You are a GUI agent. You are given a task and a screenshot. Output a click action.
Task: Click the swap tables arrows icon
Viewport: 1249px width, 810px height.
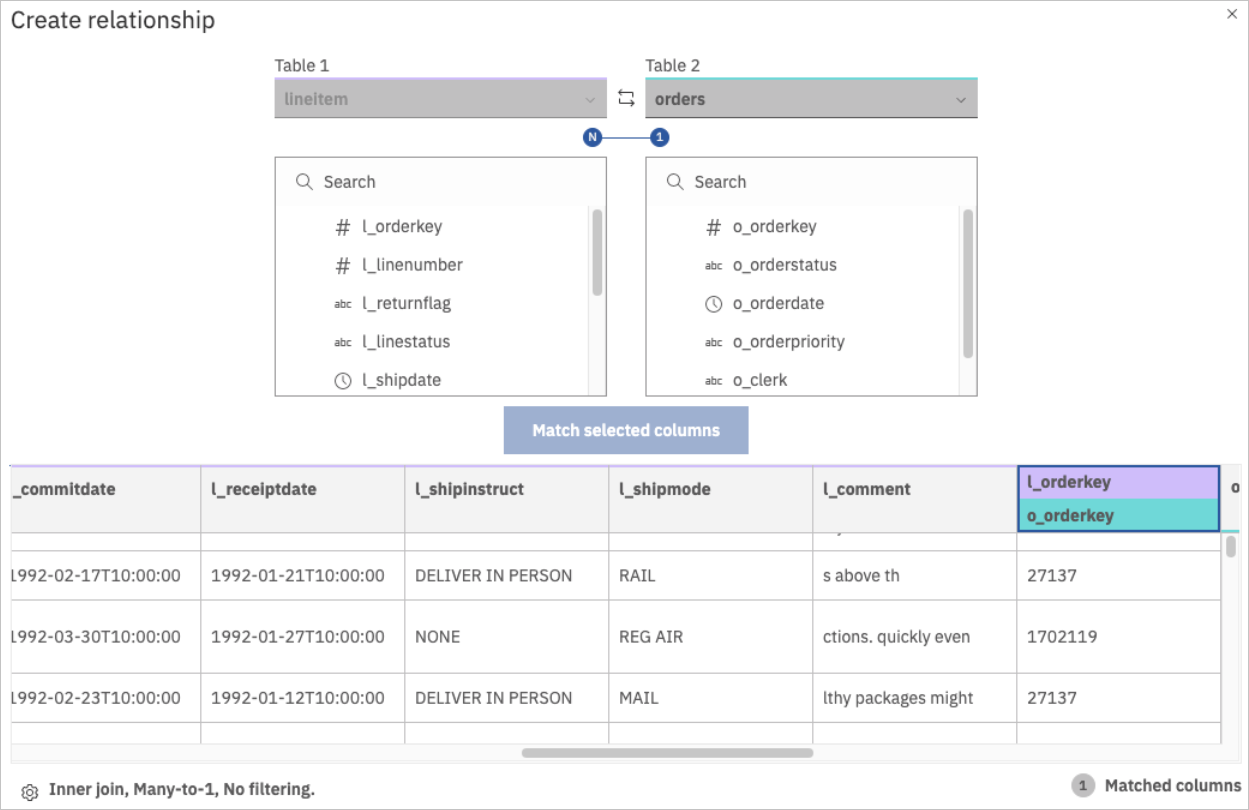626,98
